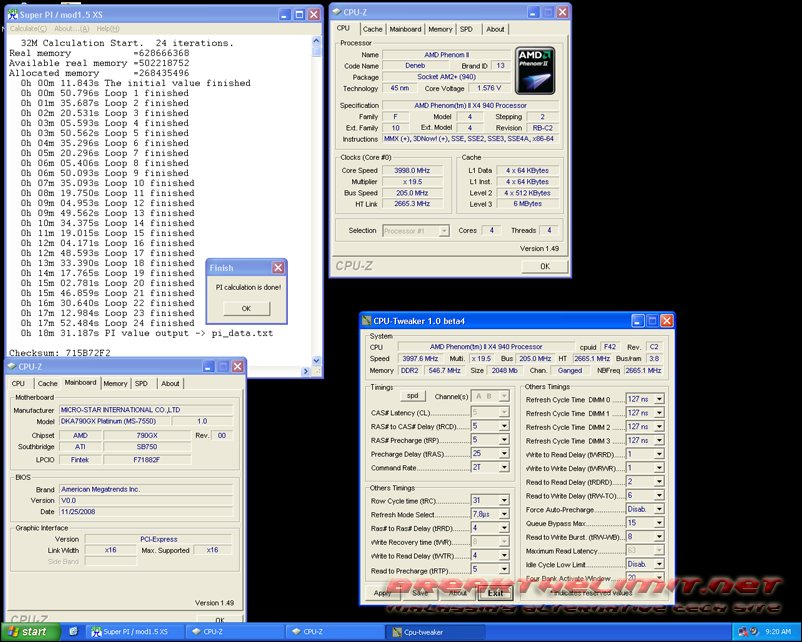This screenshot has height=642, width=802.
Task: Open the Refresh Mode Select dropdown
Action: (504, 514)
